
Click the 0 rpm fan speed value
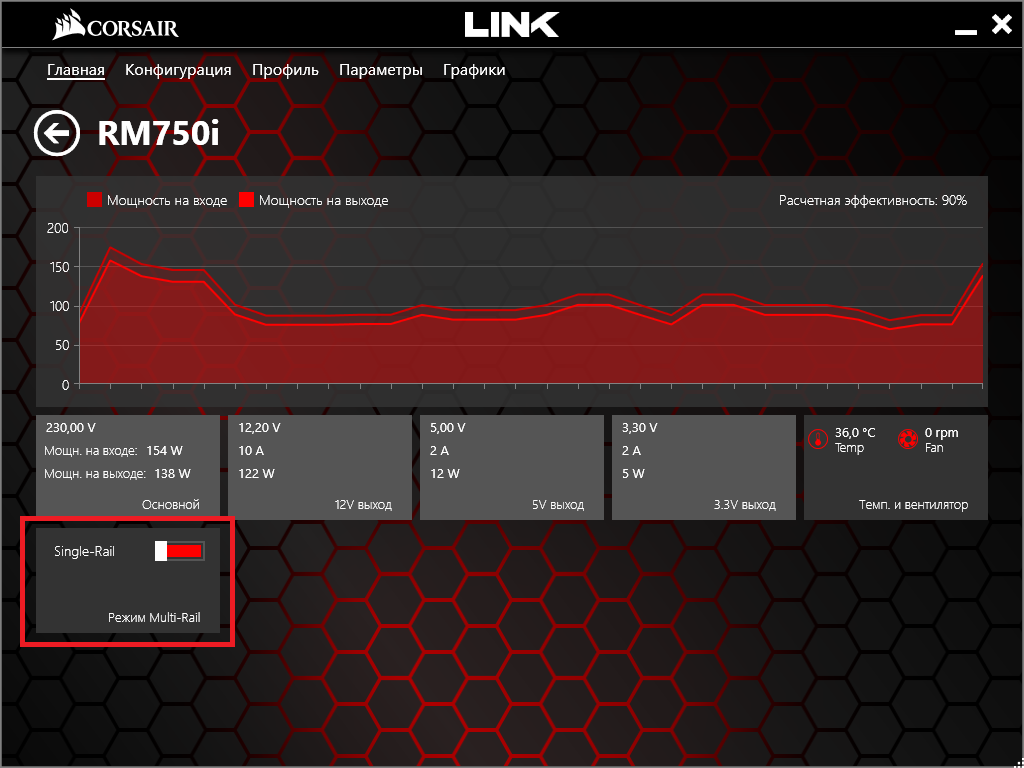[x=942, y=433]
